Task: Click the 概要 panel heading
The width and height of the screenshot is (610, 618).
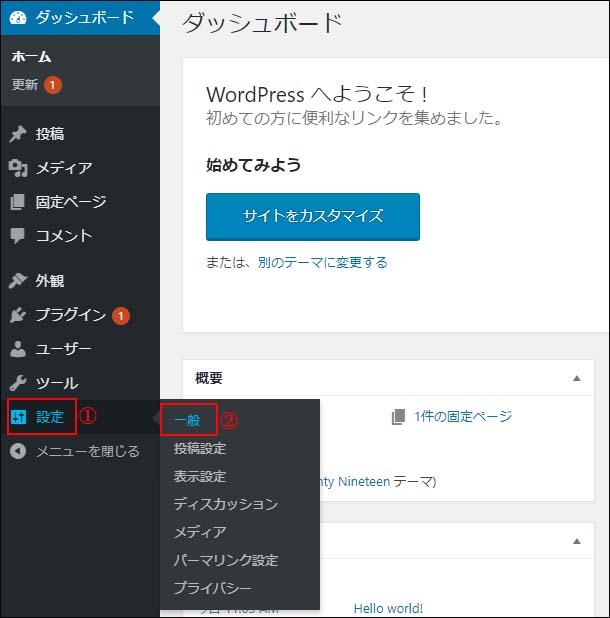Action: 209,378
